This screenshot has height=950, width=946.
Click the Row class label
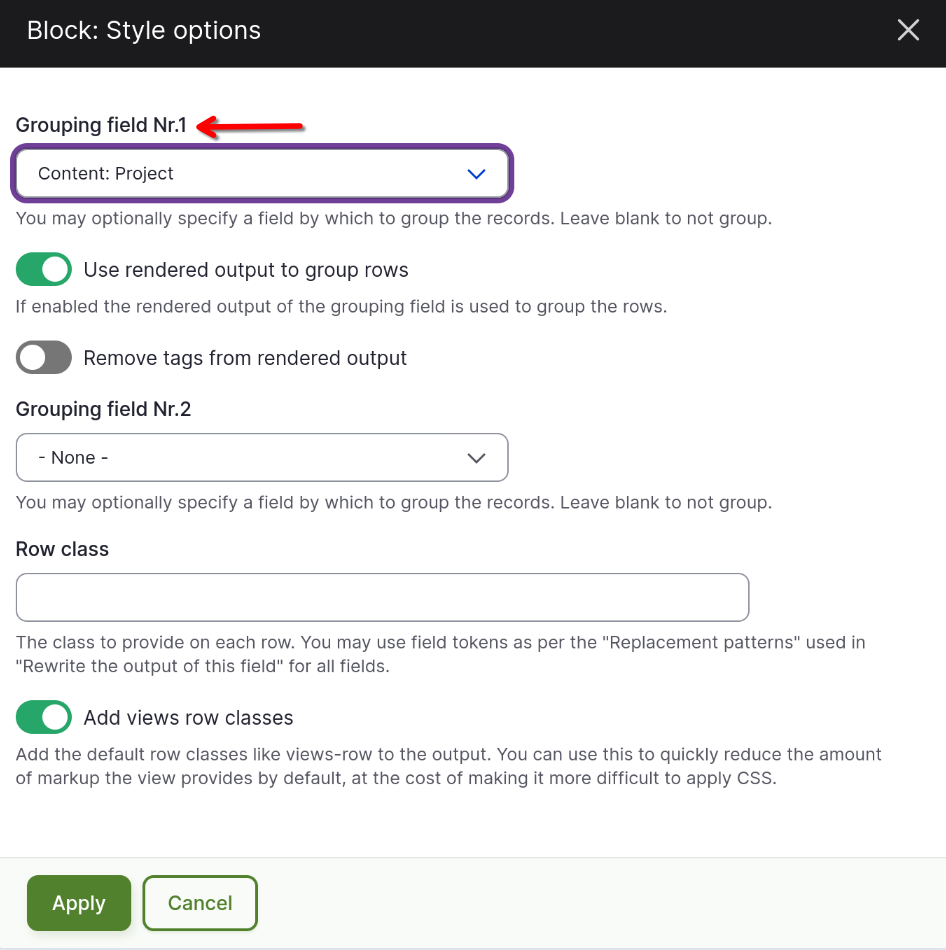(62, 549)
